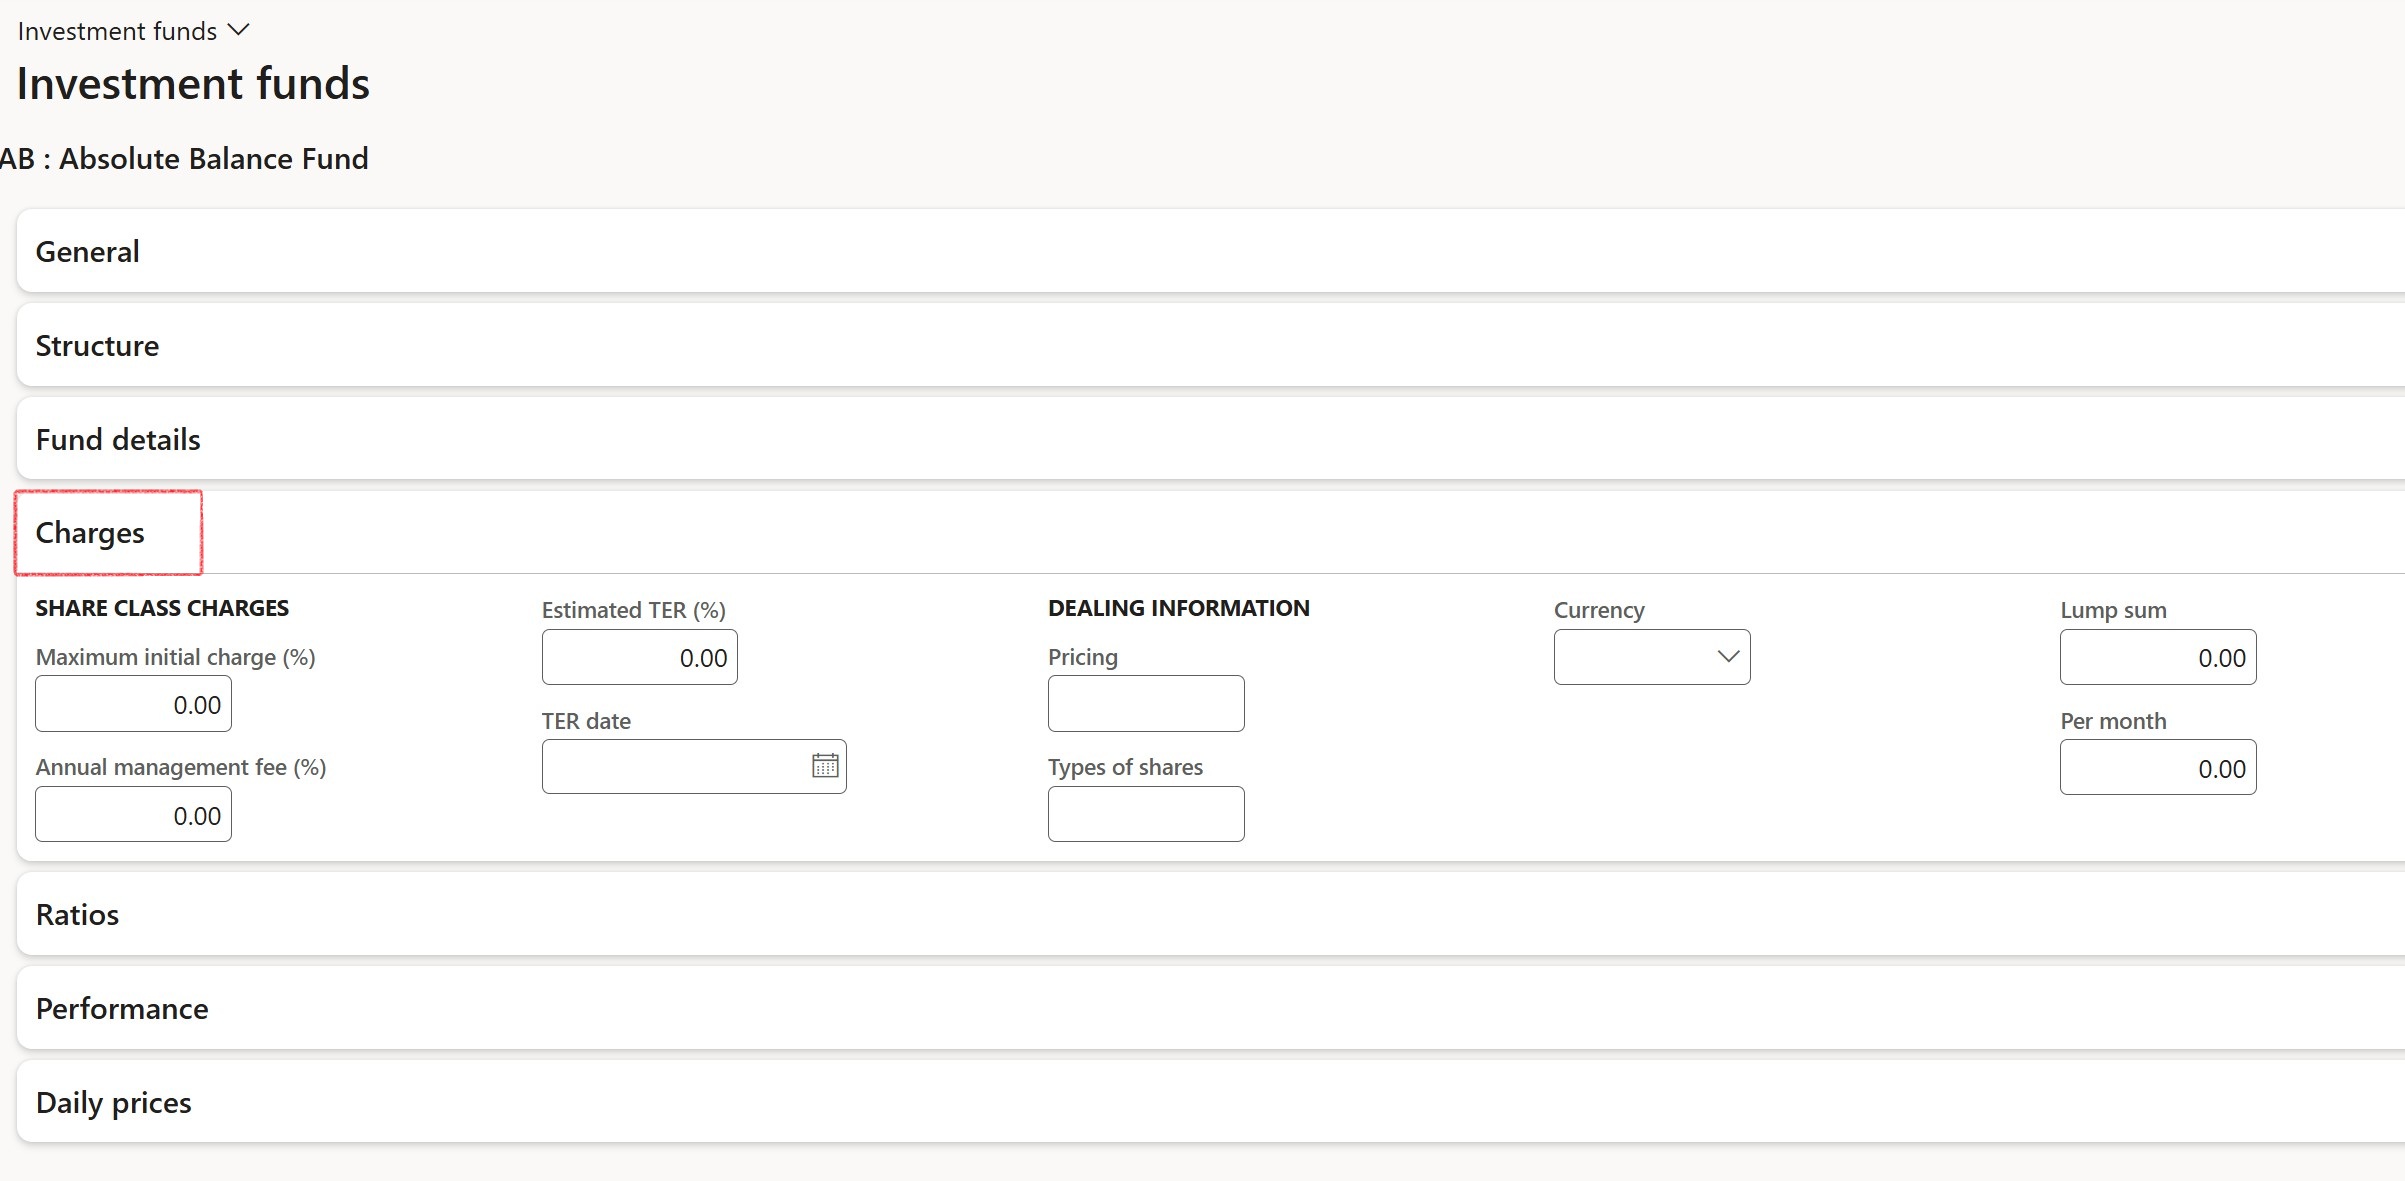Click the Maximum initial charge (%) field
This screenshot has height=1181, width=2405.
tap(133, 704)
